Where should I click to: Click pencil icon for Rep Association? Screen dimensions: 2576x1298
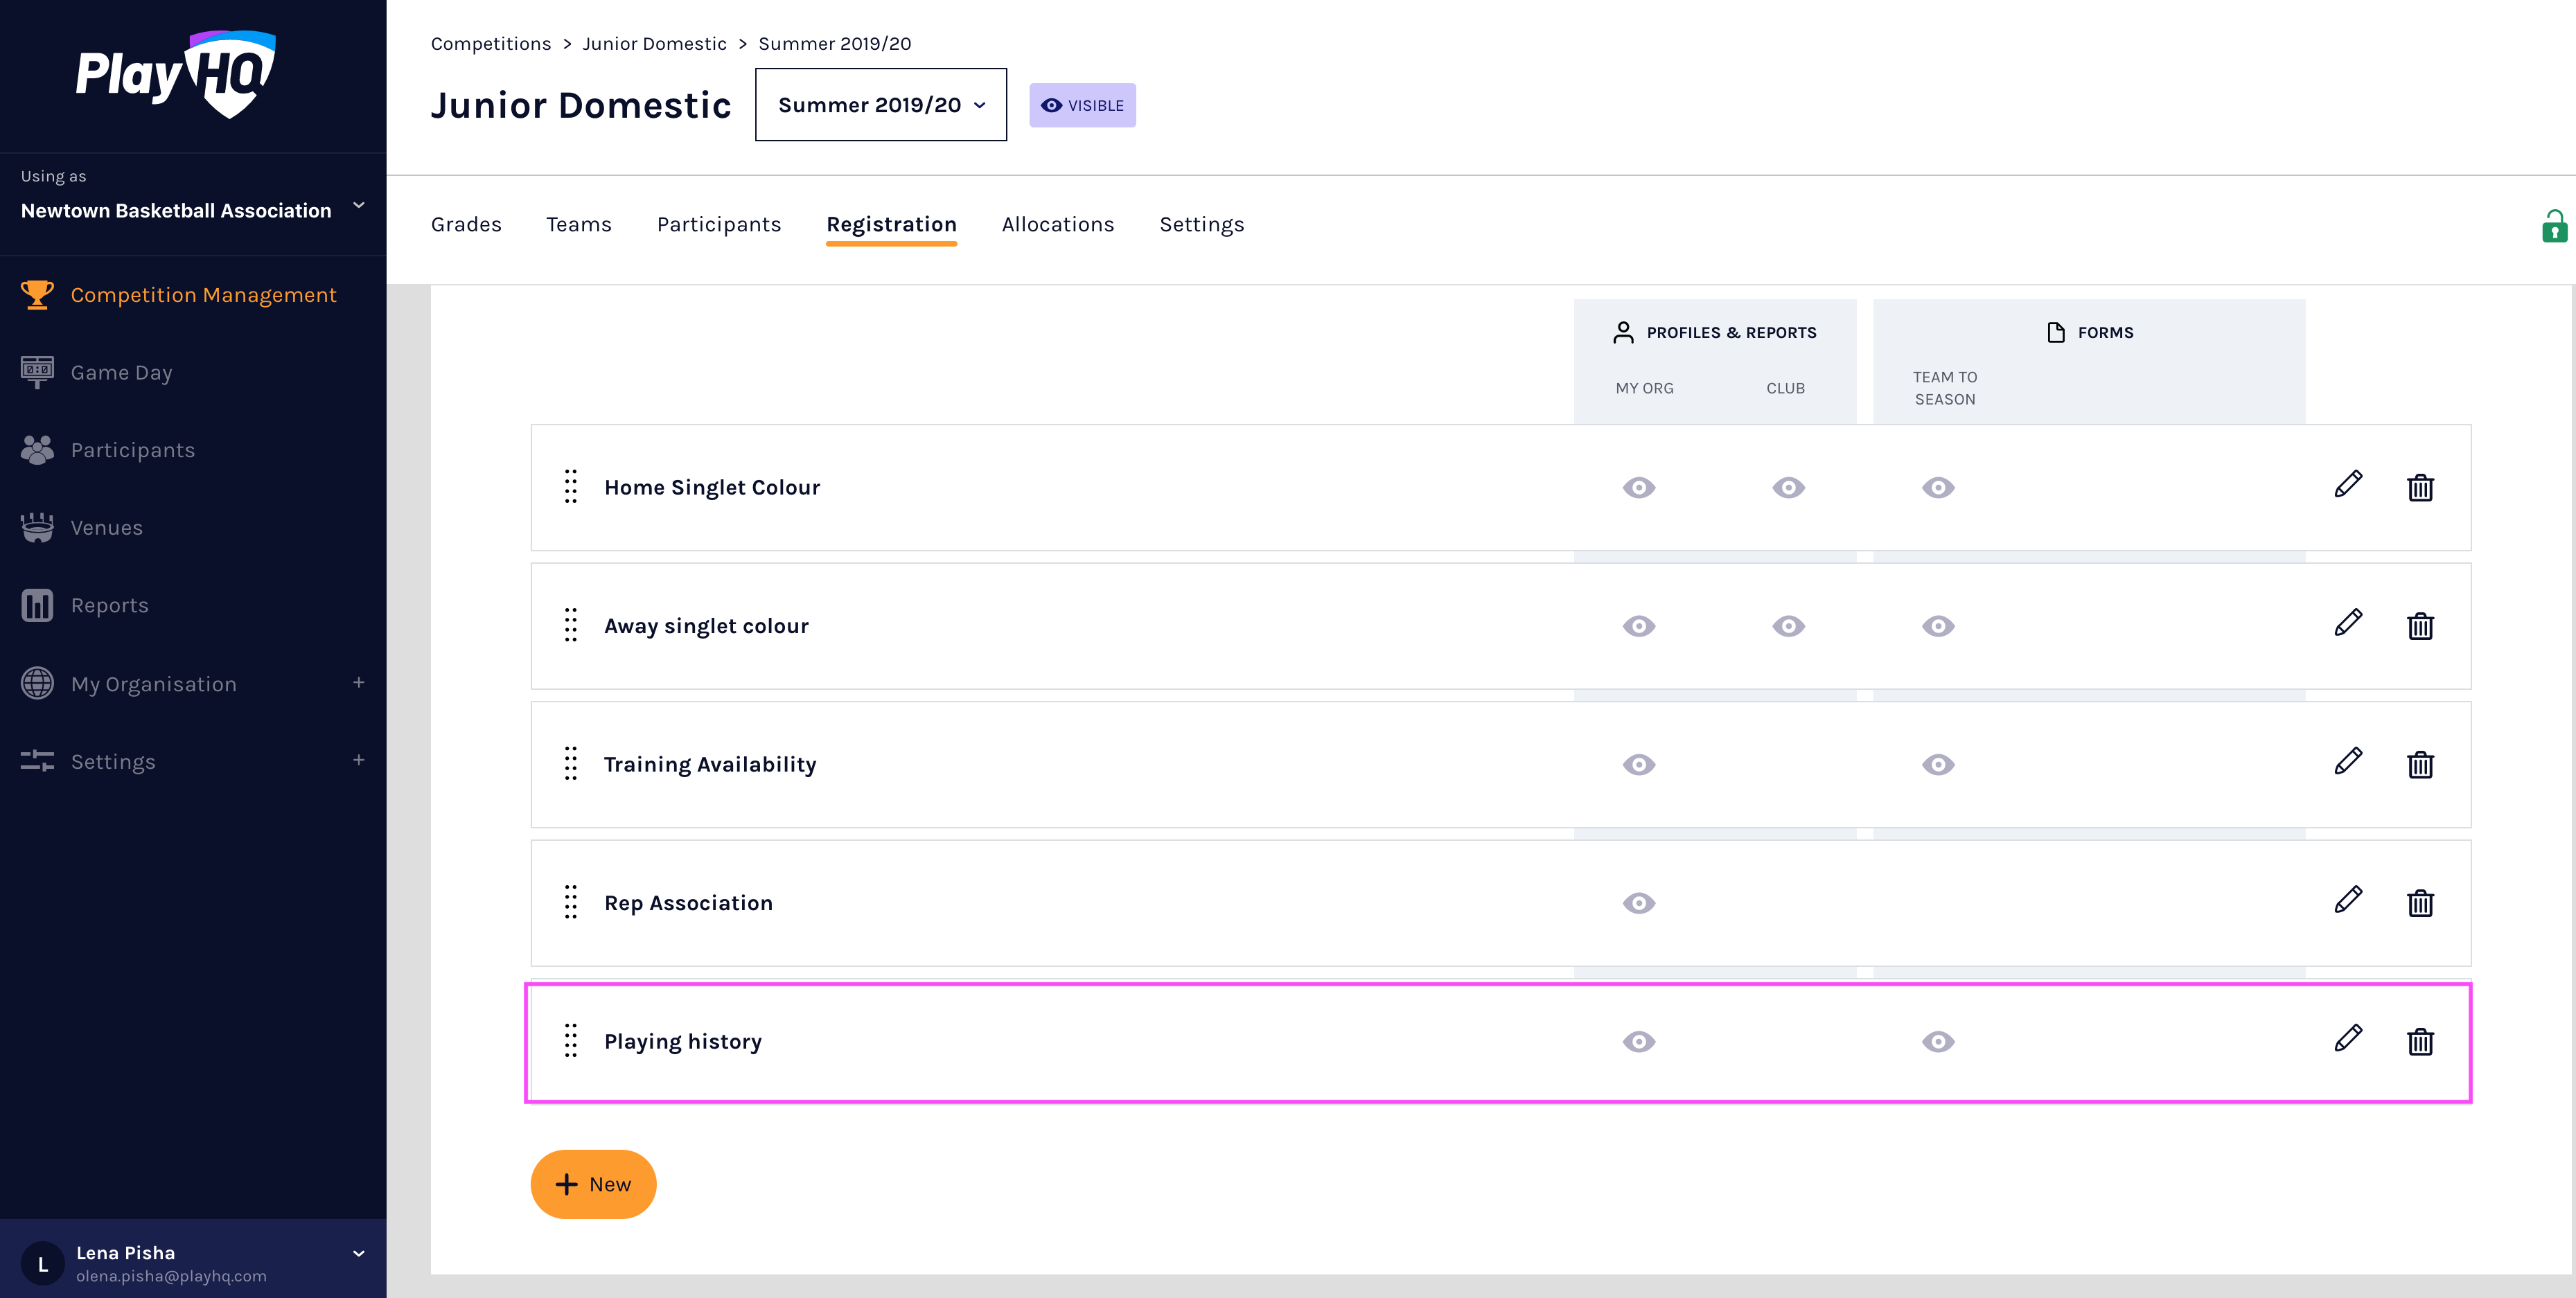point(2347,901)
